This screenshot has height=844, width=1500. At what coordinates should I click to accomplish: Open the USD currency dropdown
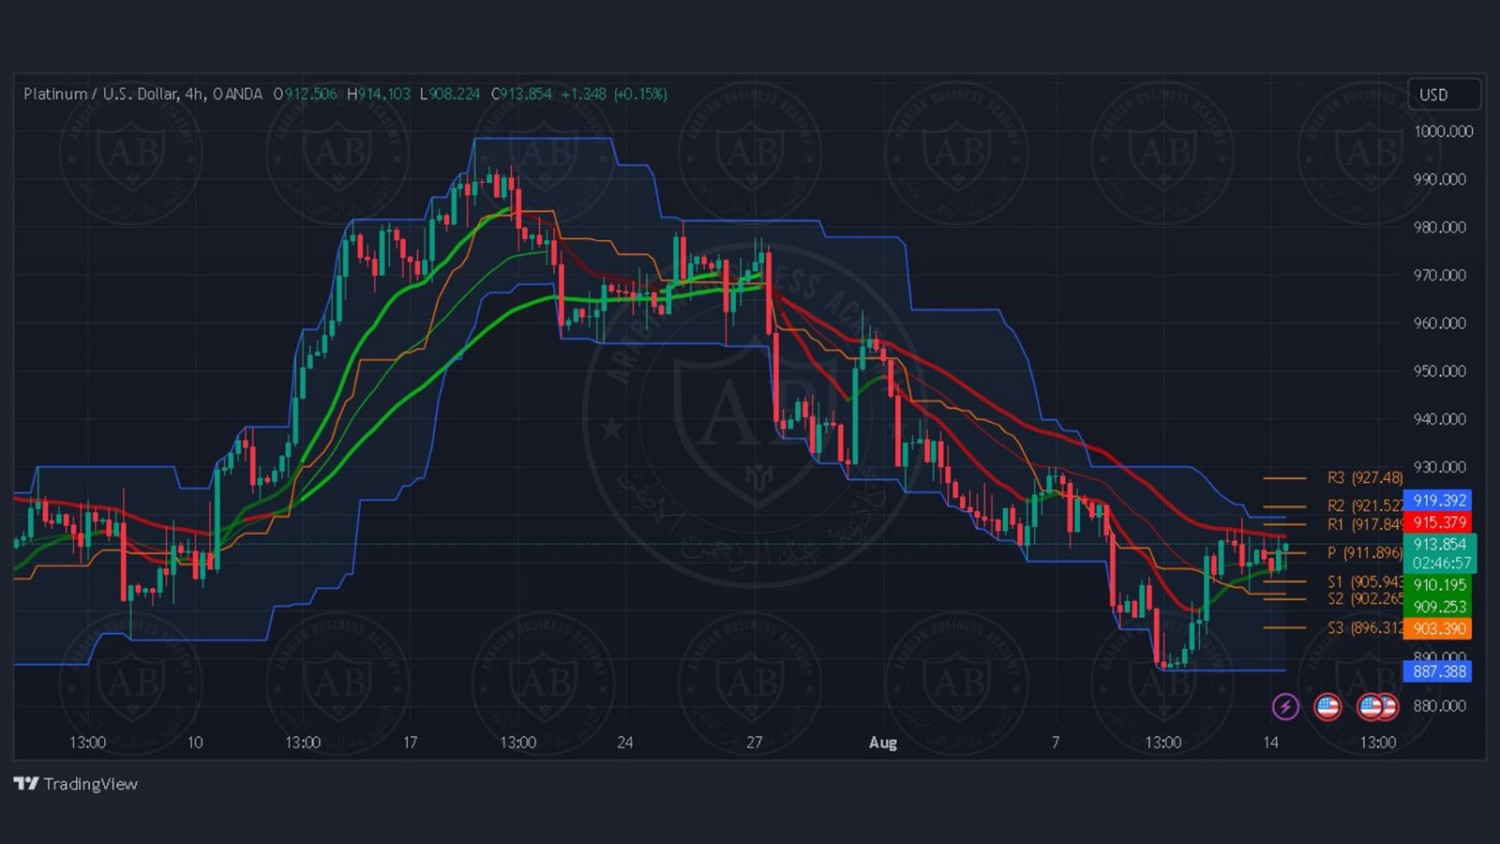click(x=1443, y=94)
